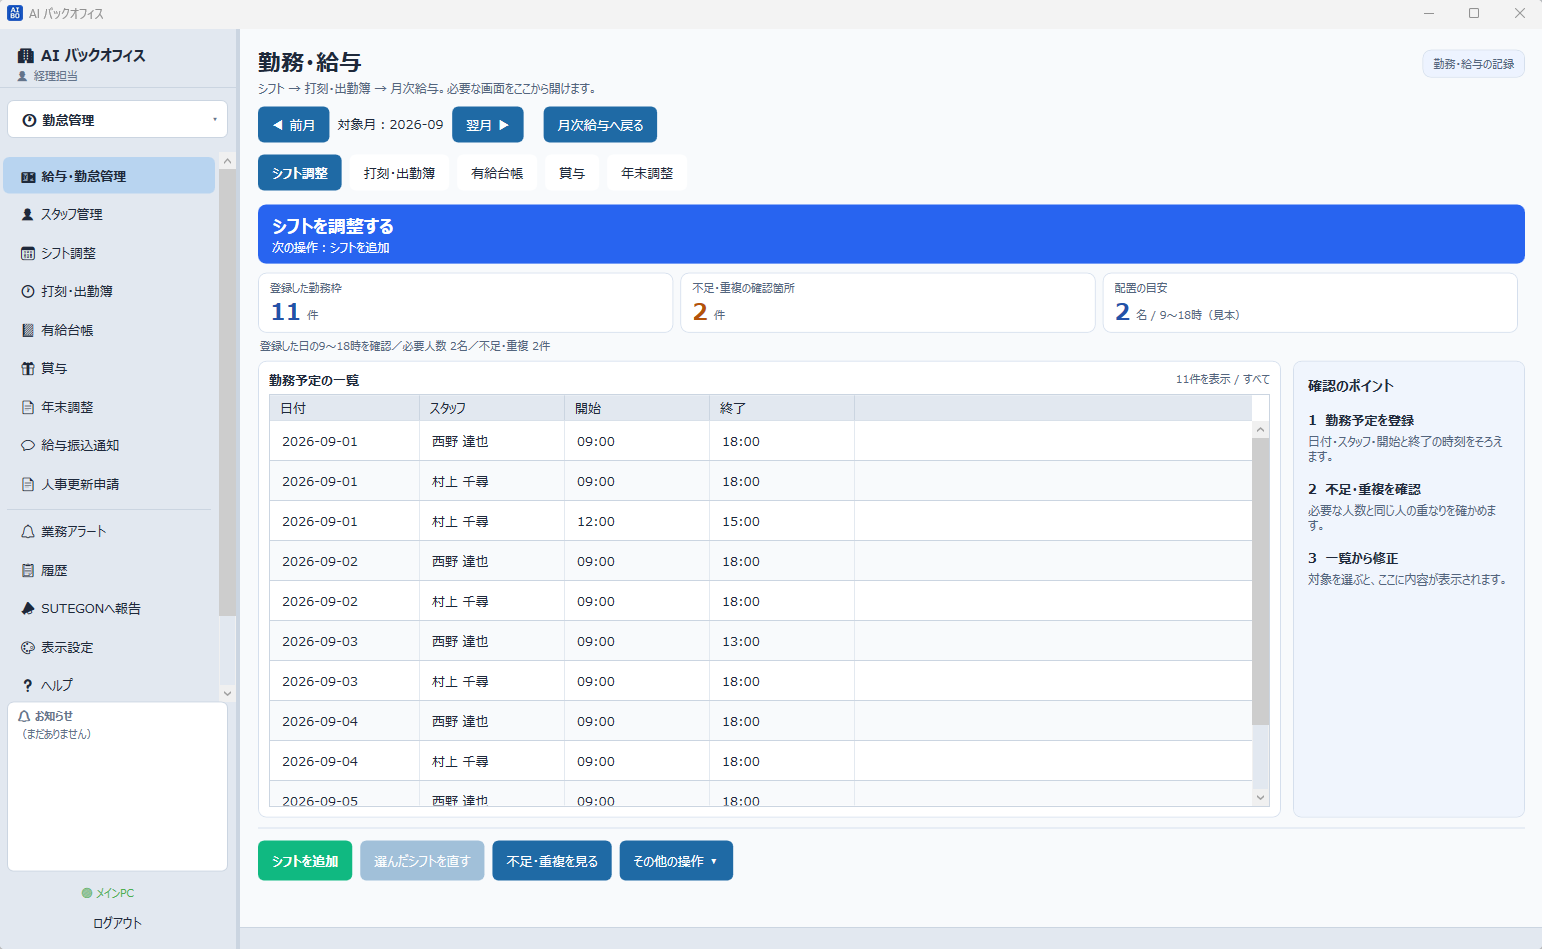1542x949 pixels.
Task: Click the スタッフ管理 person icon
Action: [28, 215]
